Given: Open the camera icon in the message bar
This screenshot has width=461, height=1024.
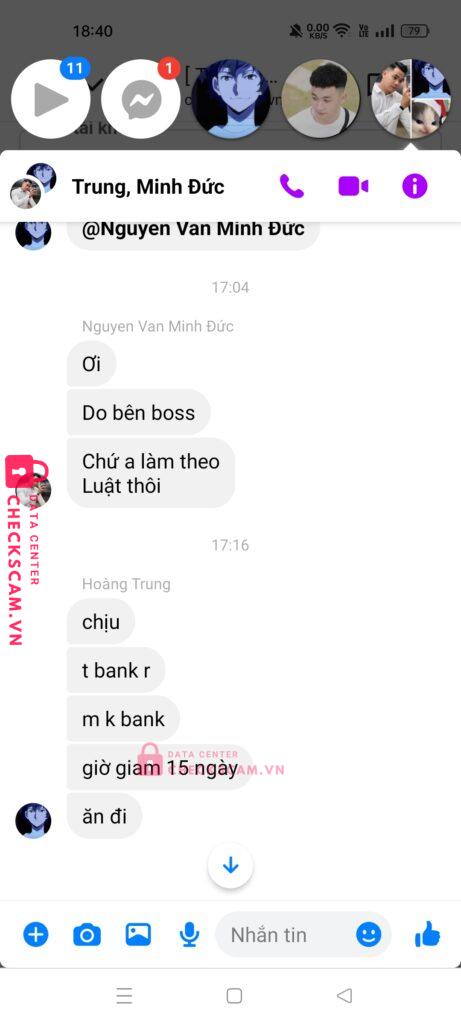Looking at the screenshot, I should [x=87, y=935].
